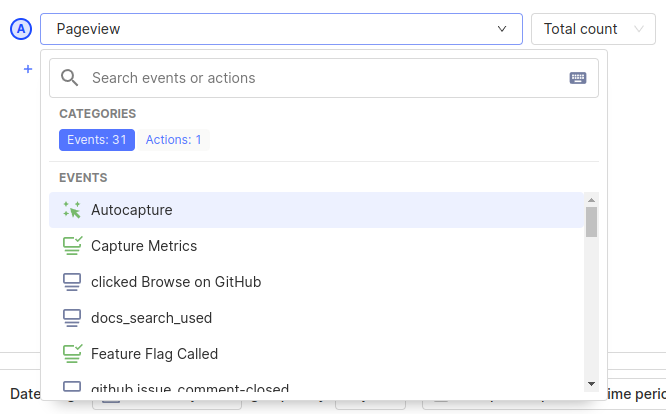Choose docs_search_used from the list
This screenshot has height=414, width=666.
click(x=151, y=318)
